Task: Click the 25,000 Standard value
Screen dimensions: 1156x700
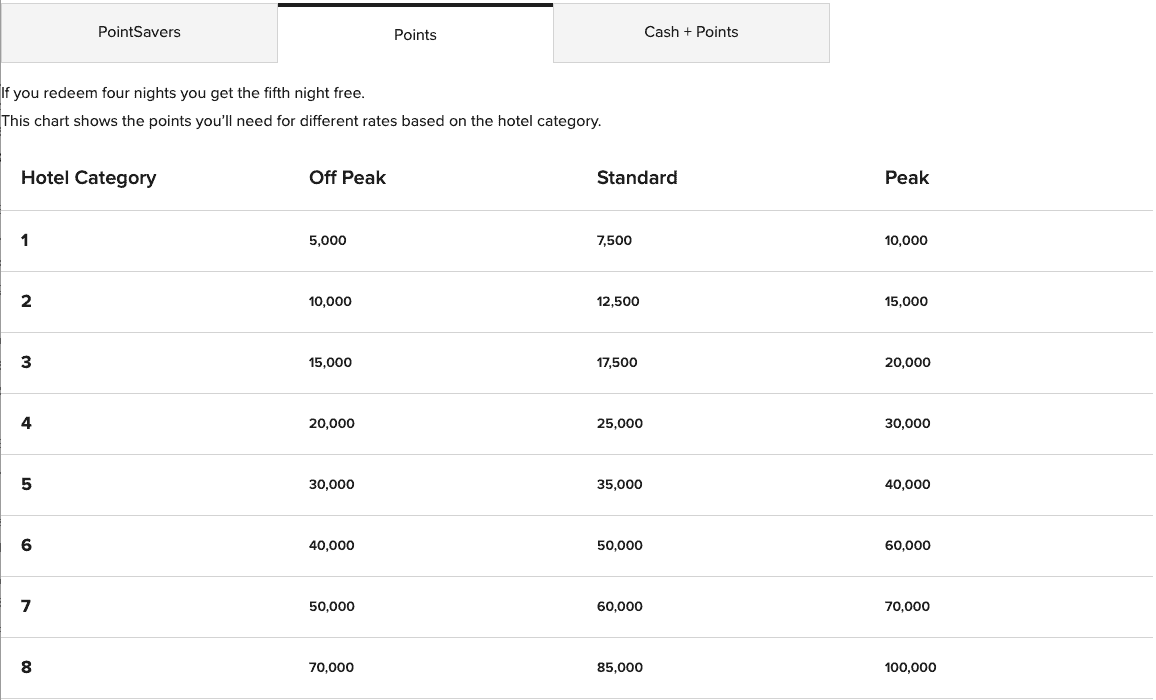Action: 620,423
